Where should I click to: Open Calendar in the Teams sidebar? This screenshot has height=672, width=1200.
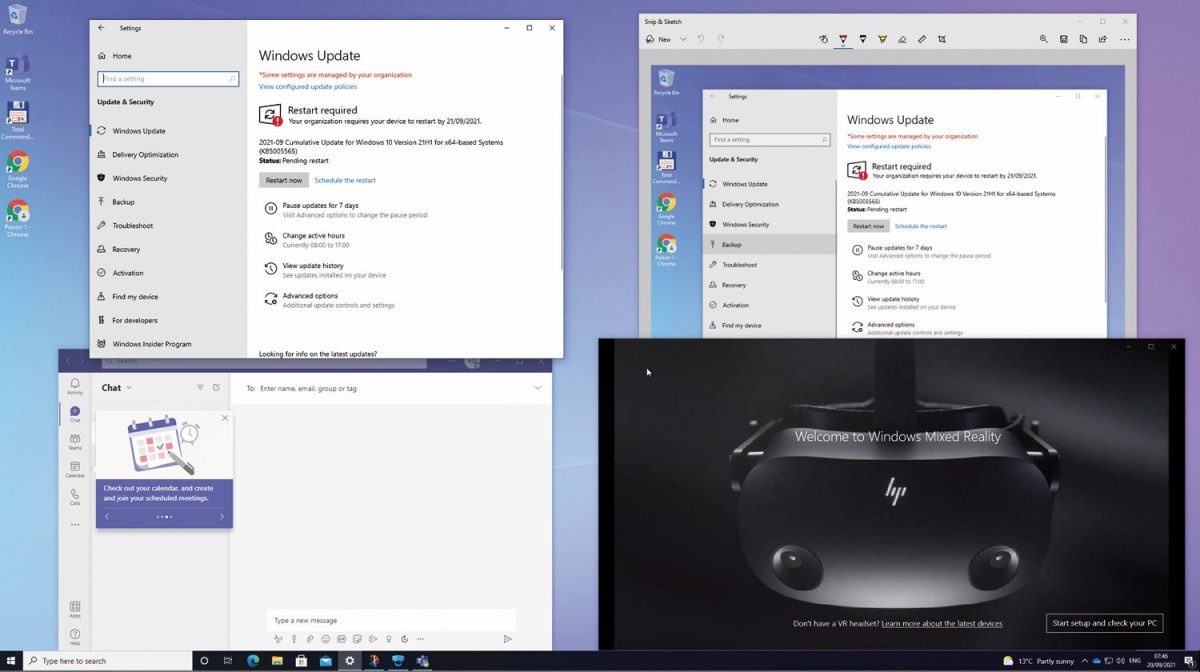pyautogui.click(x=75, y=470)
